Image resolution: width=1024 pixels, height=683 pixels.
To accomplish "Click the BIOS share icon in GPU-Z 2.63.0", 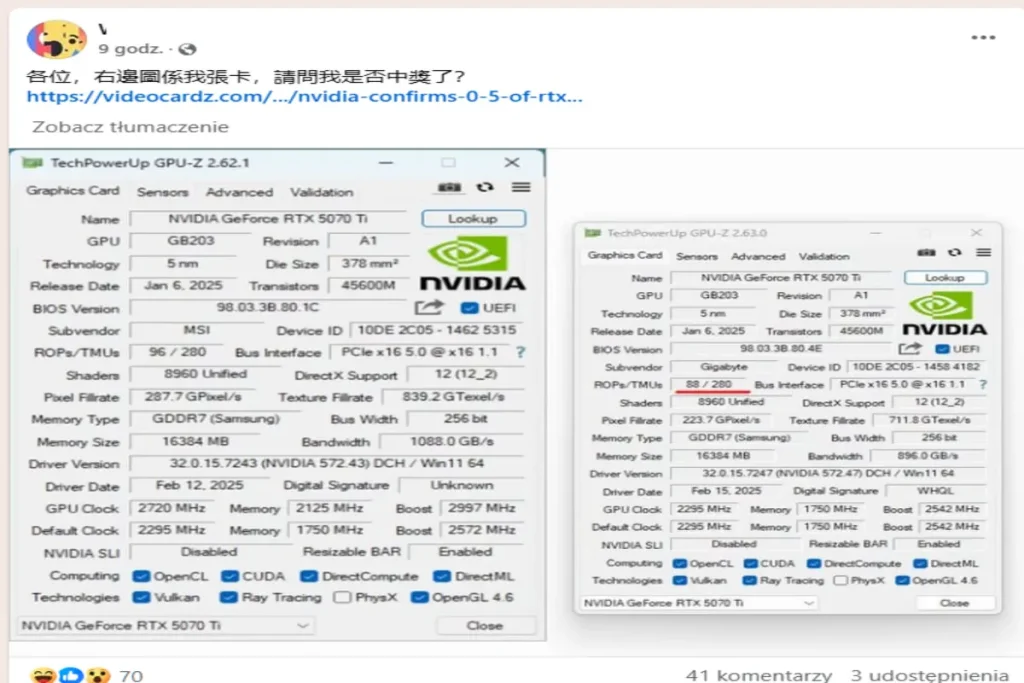I will (910, 349).
